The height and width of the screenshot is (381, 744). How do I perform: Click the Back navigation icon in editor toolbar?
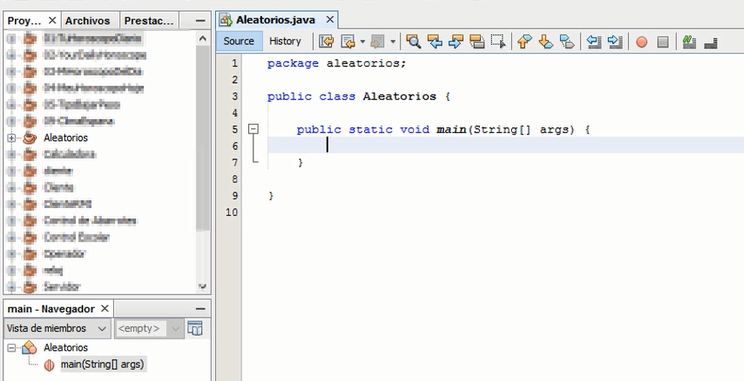[x=348, y=42]
